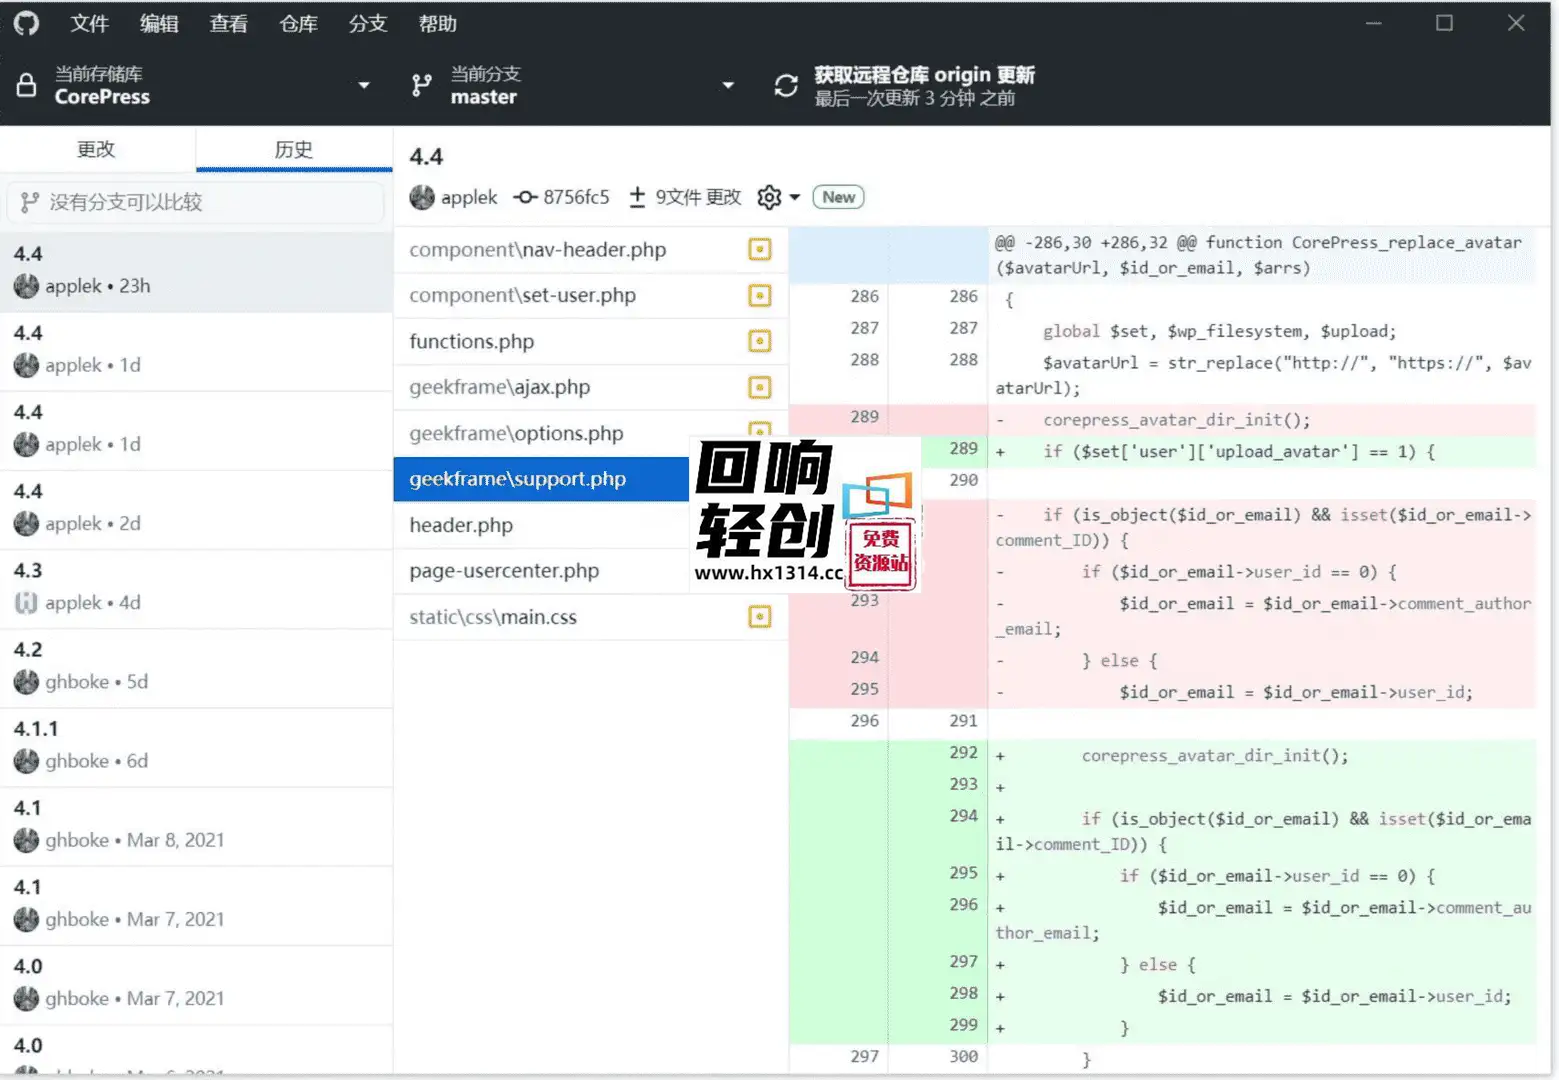Fetch updates via 获取远程仓库 origin 更新
Viewport: 1559px width, 1080px height.
coord(924,75)
